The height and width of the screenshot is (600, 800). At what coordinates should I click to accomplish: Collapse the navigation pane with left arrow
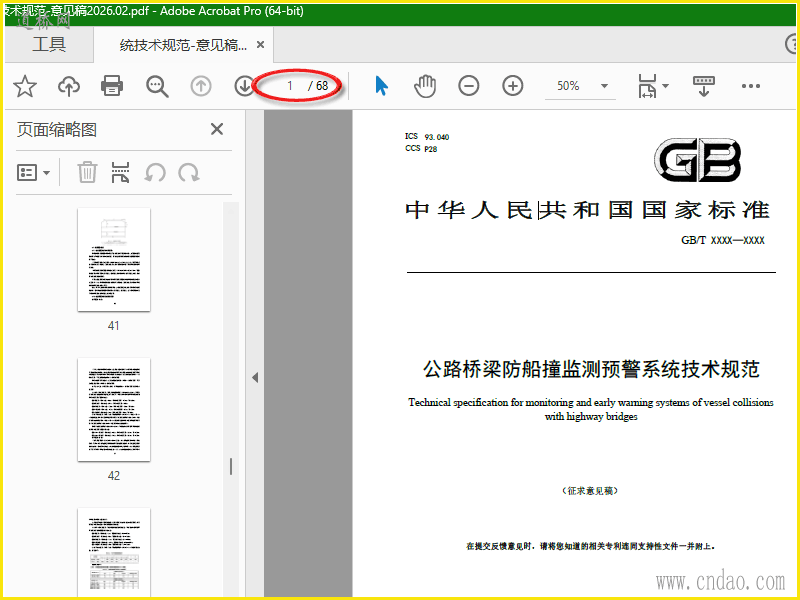pos(255,378)
